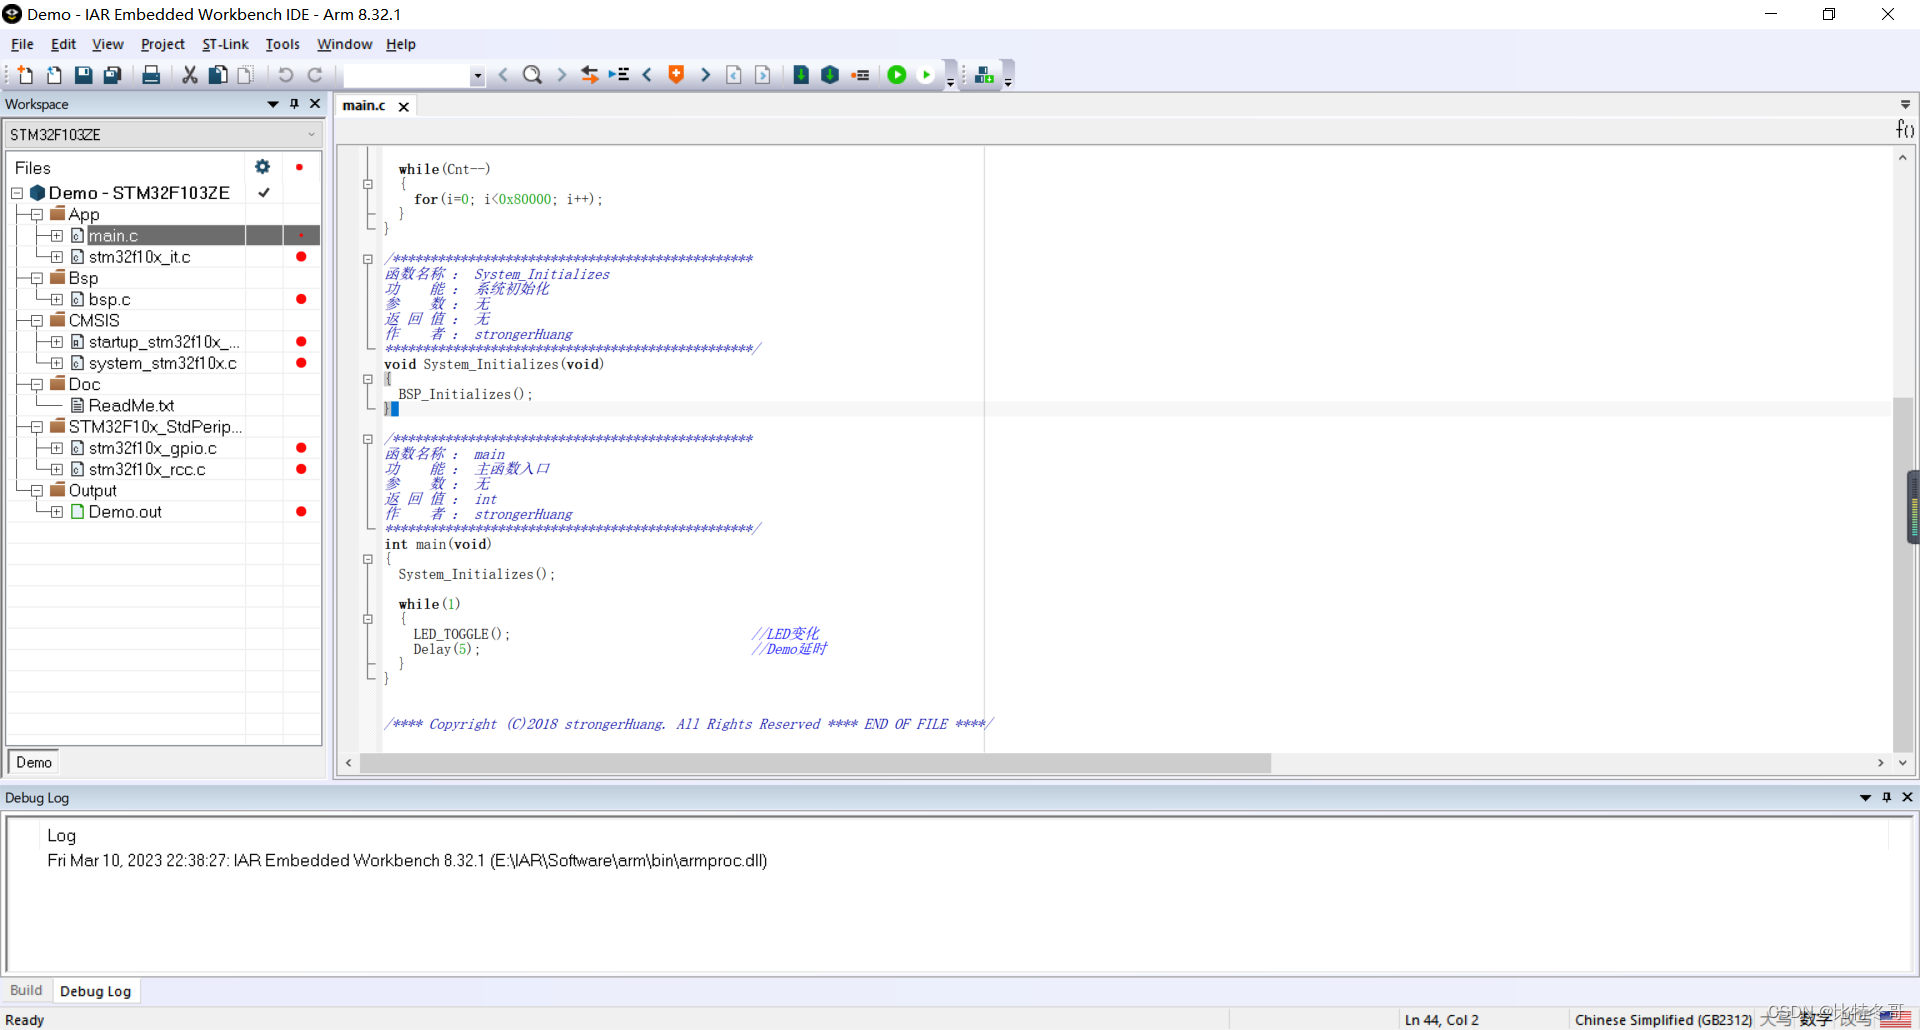Open workspace settings gear in Files header
1920x1030 pixels.
click(262, 167)
